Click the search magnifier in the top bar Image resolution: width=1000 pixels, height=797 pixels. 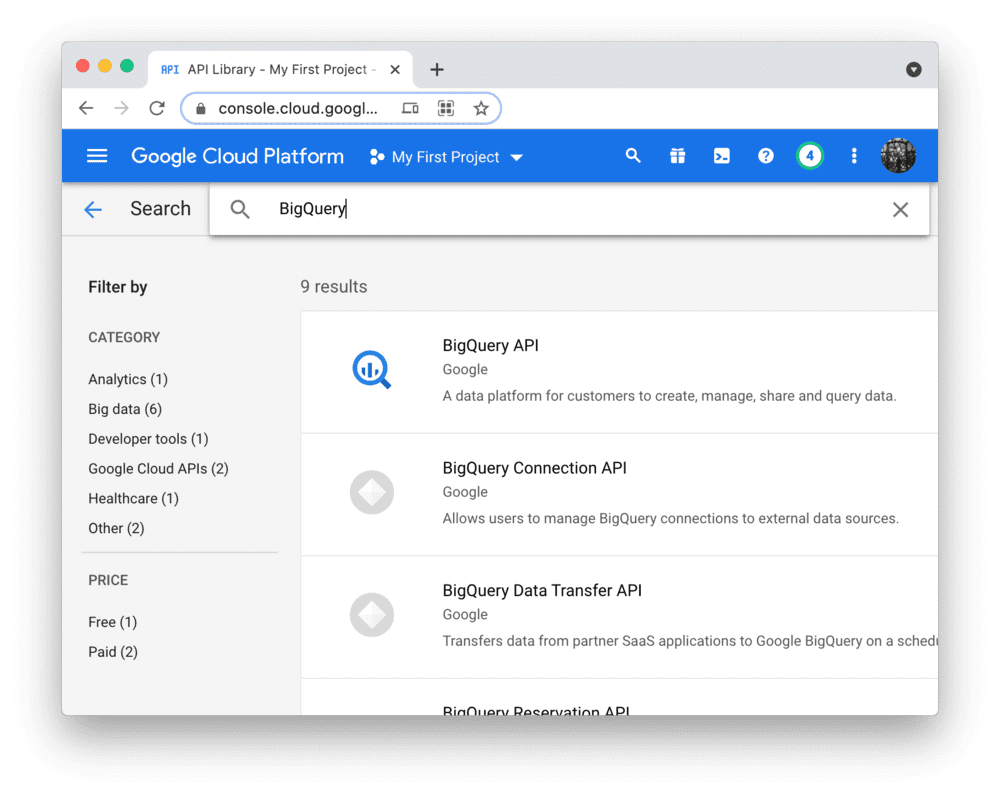click(x=633, y=156)
